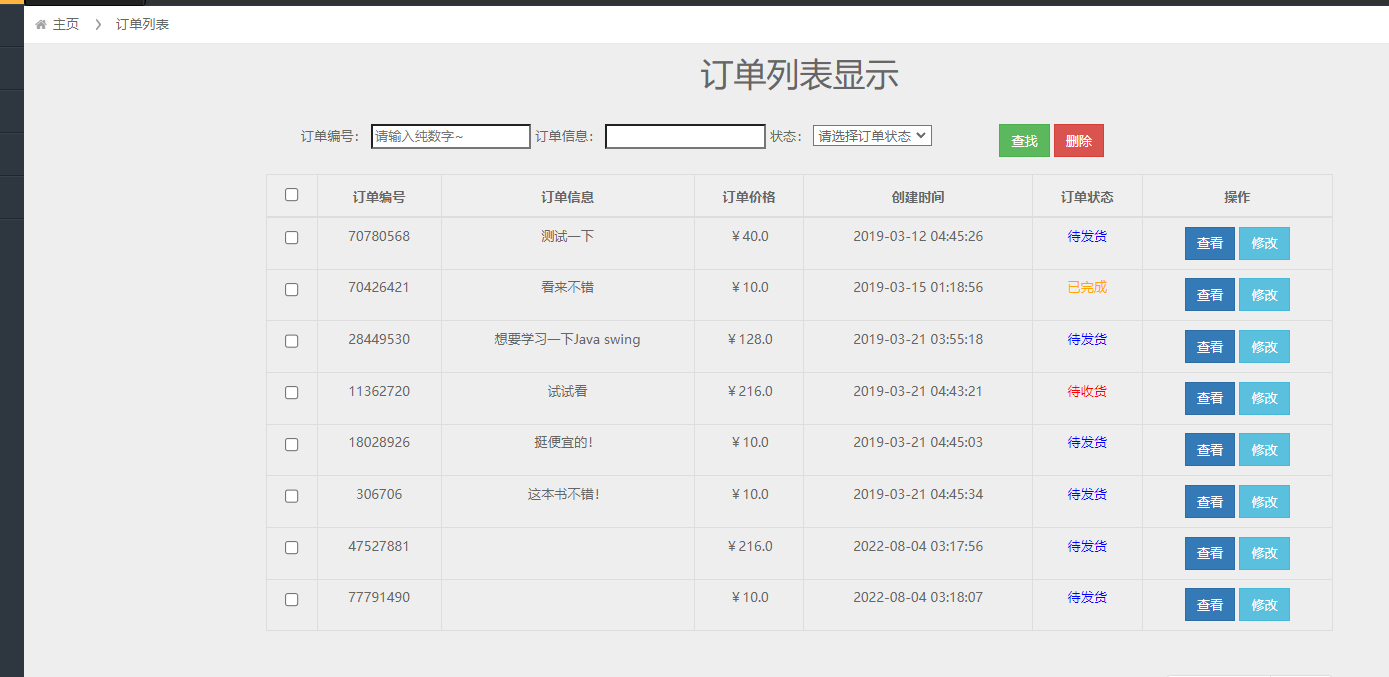
Task: Click the order number 306706
Action: click(x=379, y=494)
